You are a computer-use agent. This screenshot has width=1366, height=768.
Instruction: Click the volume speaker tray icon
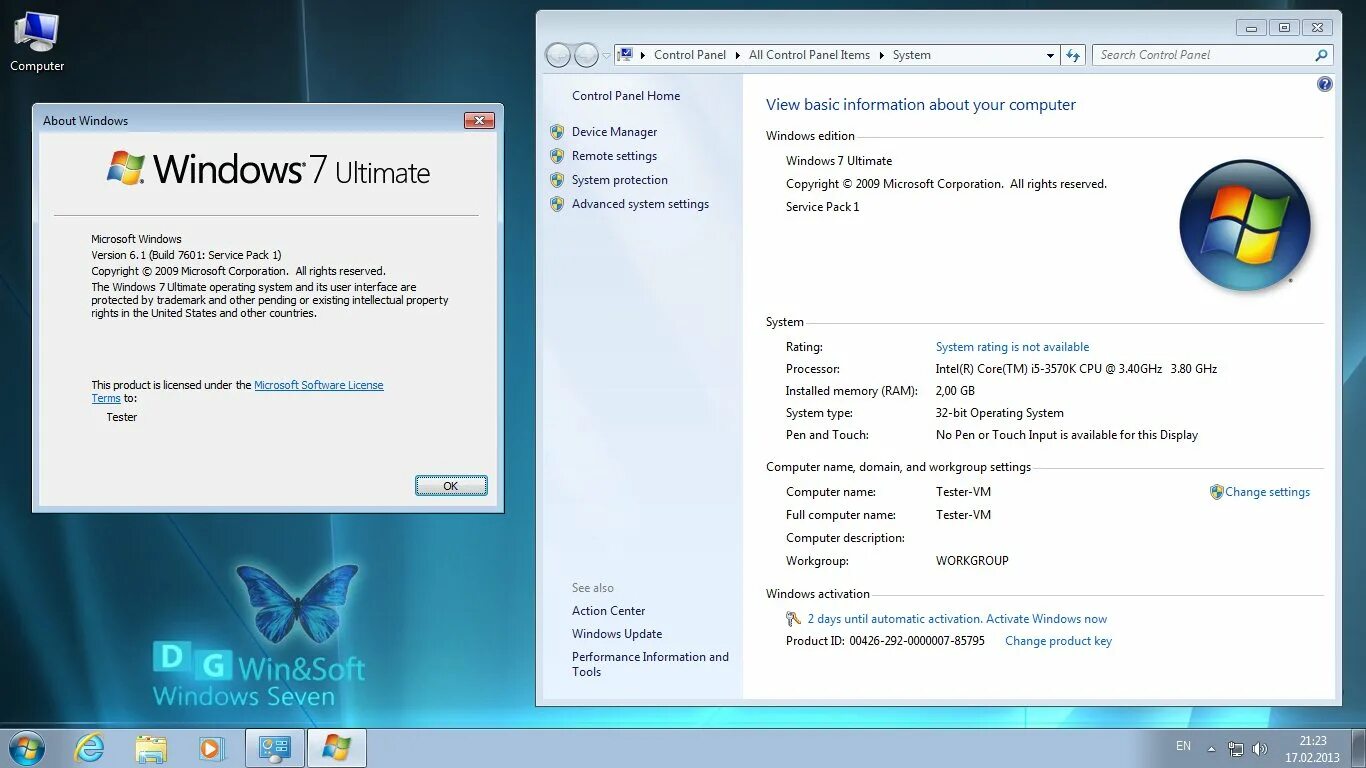tap(1260, 748)
